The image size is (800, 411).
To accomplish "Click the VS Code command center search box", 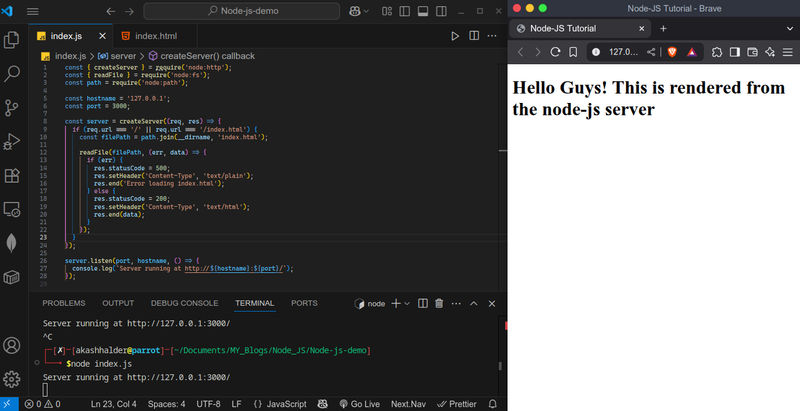I will click(242, 11).
